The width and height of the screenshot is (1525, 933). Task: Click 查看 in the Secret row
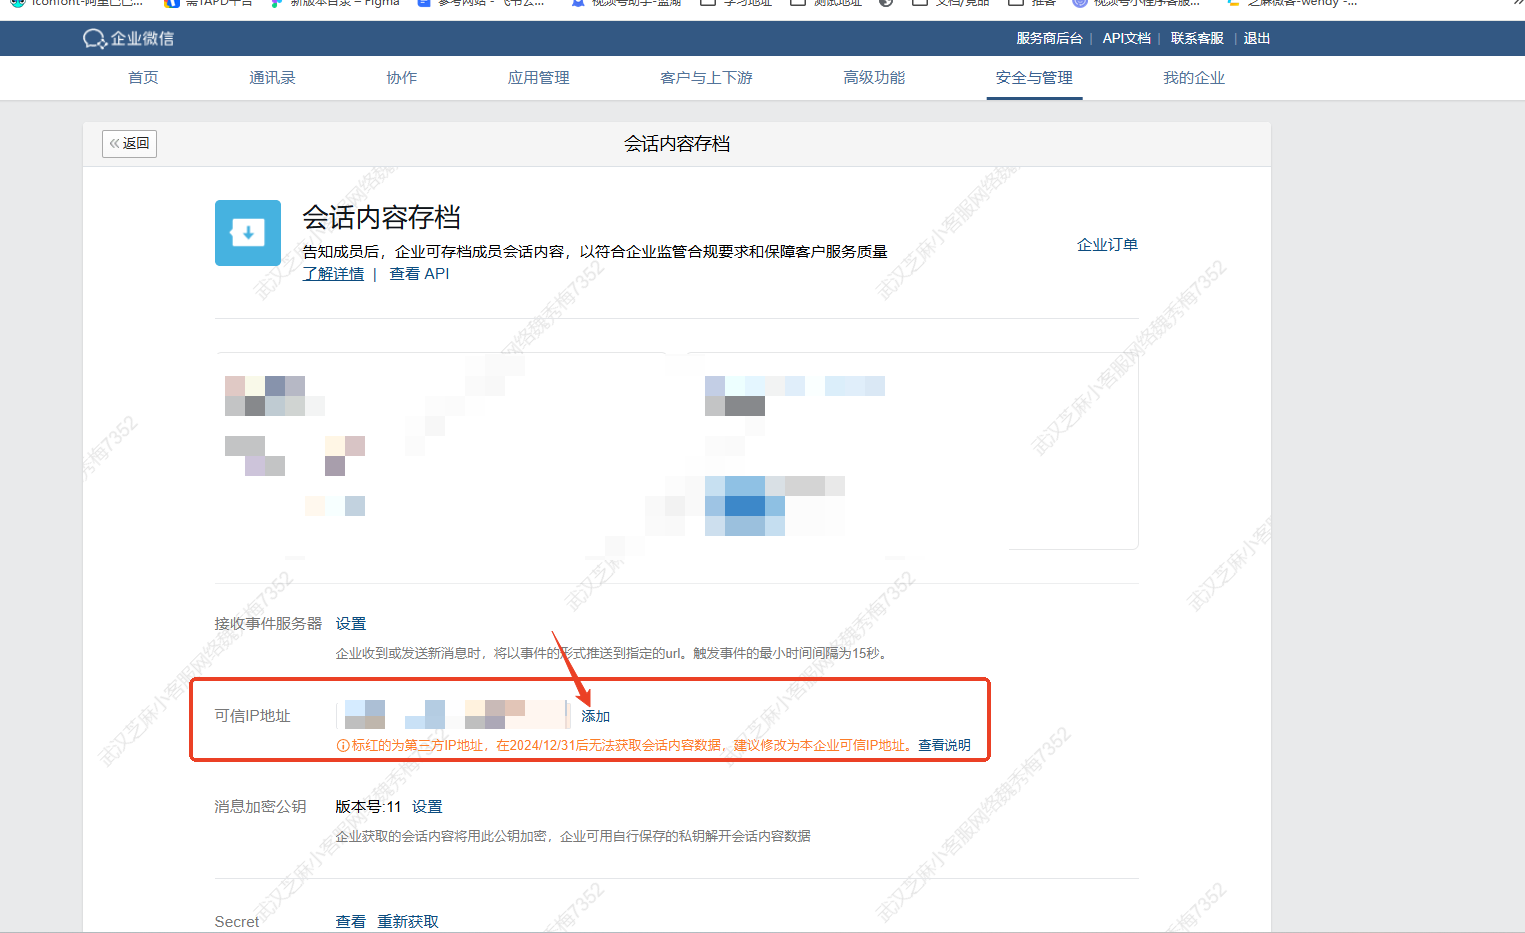(x=351, y=921)
